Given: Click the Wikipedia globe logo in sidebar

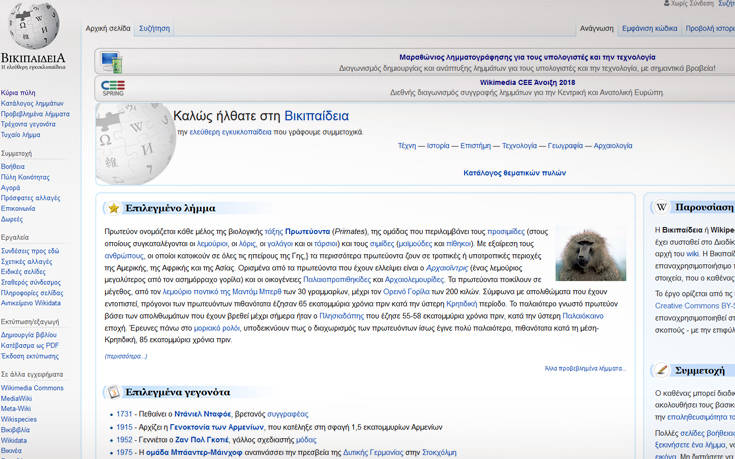Looking at the screenshot, I should (34, 26).
